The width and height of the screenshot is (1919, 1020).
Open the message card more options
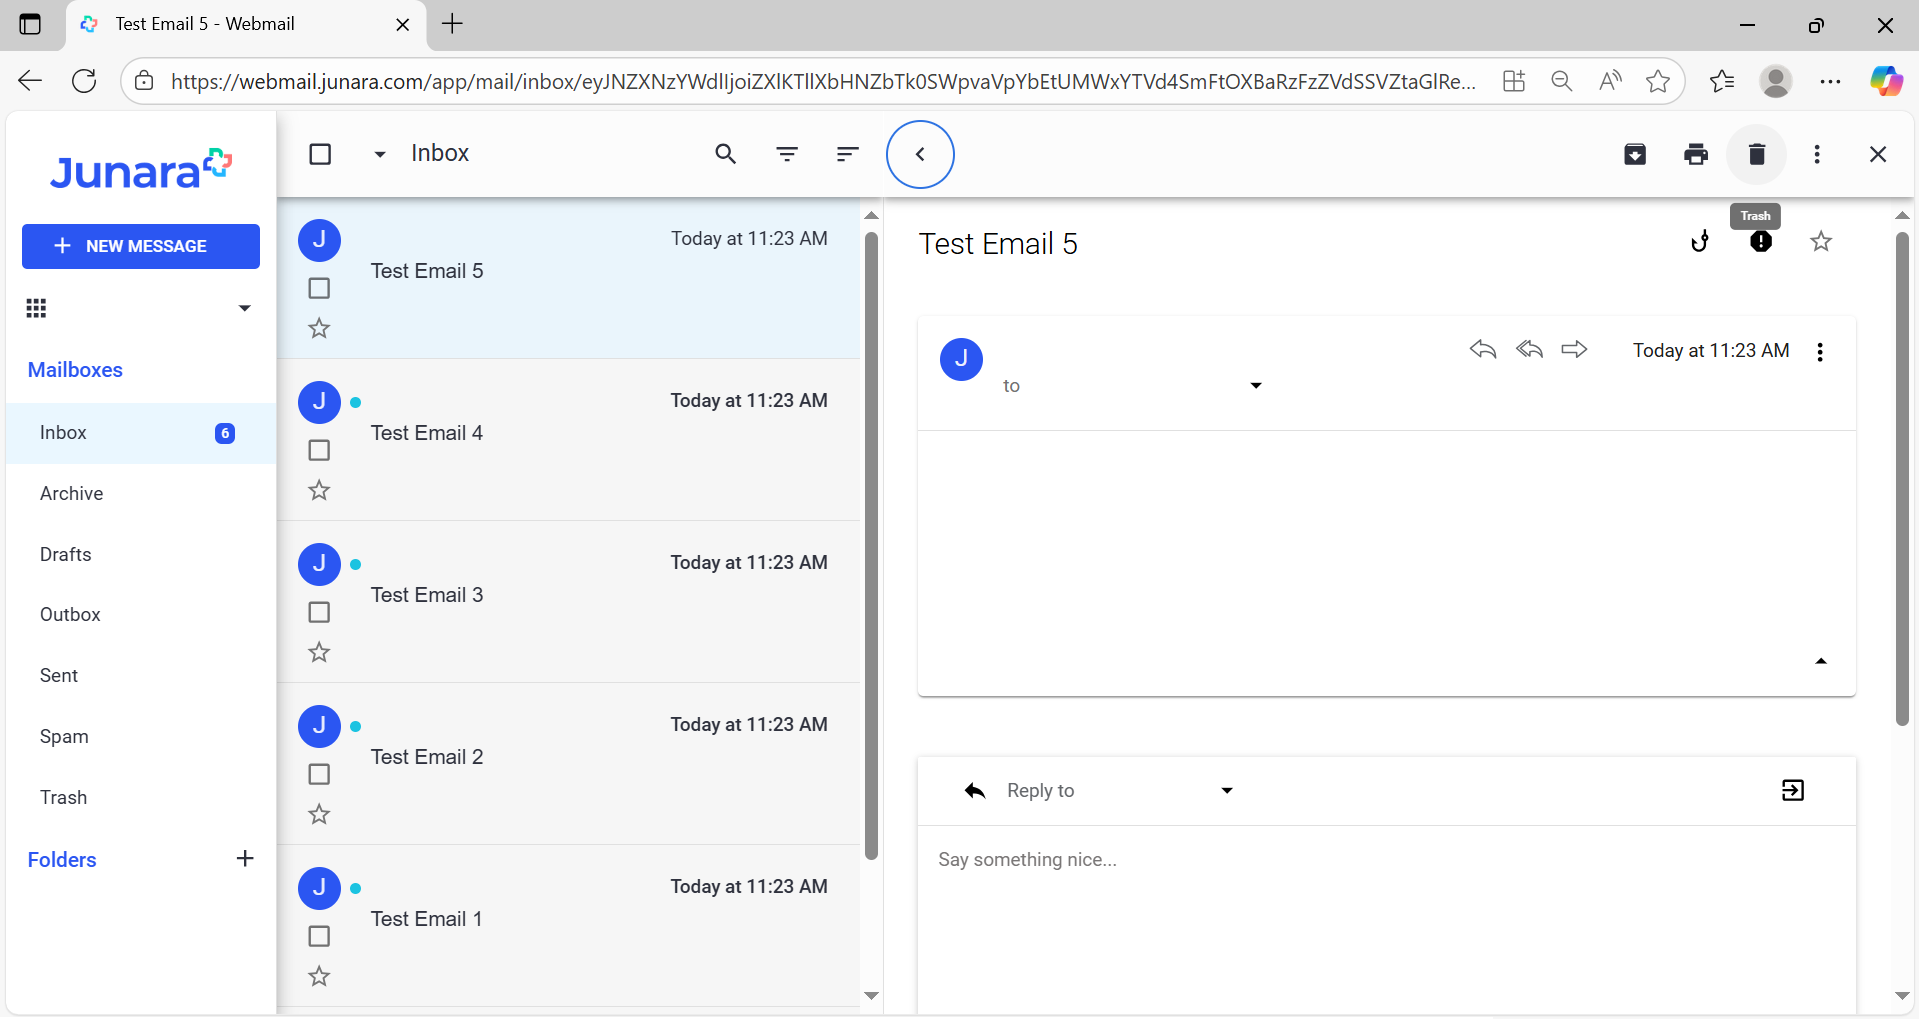coord(1820,352)
